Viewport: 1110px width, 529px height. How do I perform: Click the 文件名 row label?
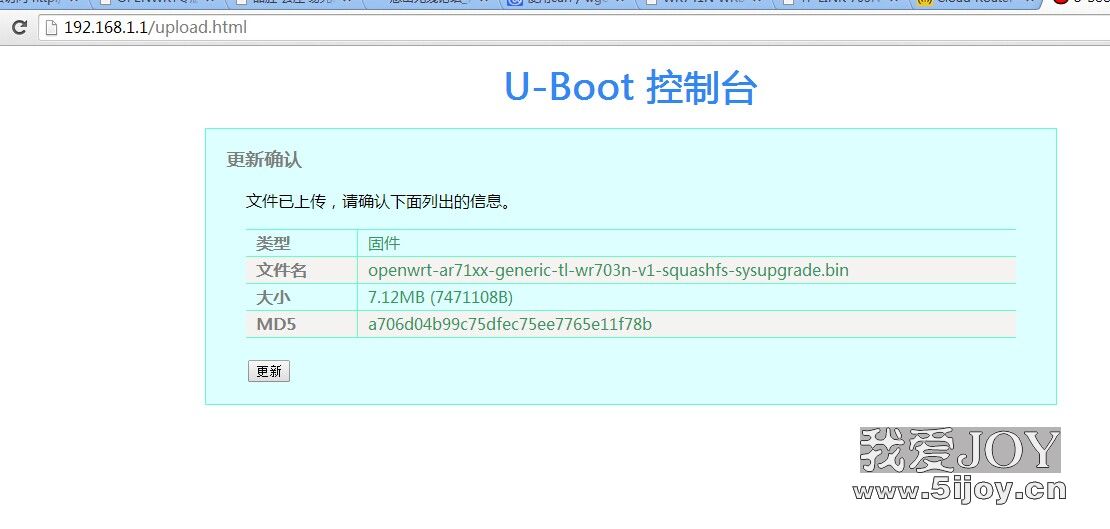(x=282, y=271)
